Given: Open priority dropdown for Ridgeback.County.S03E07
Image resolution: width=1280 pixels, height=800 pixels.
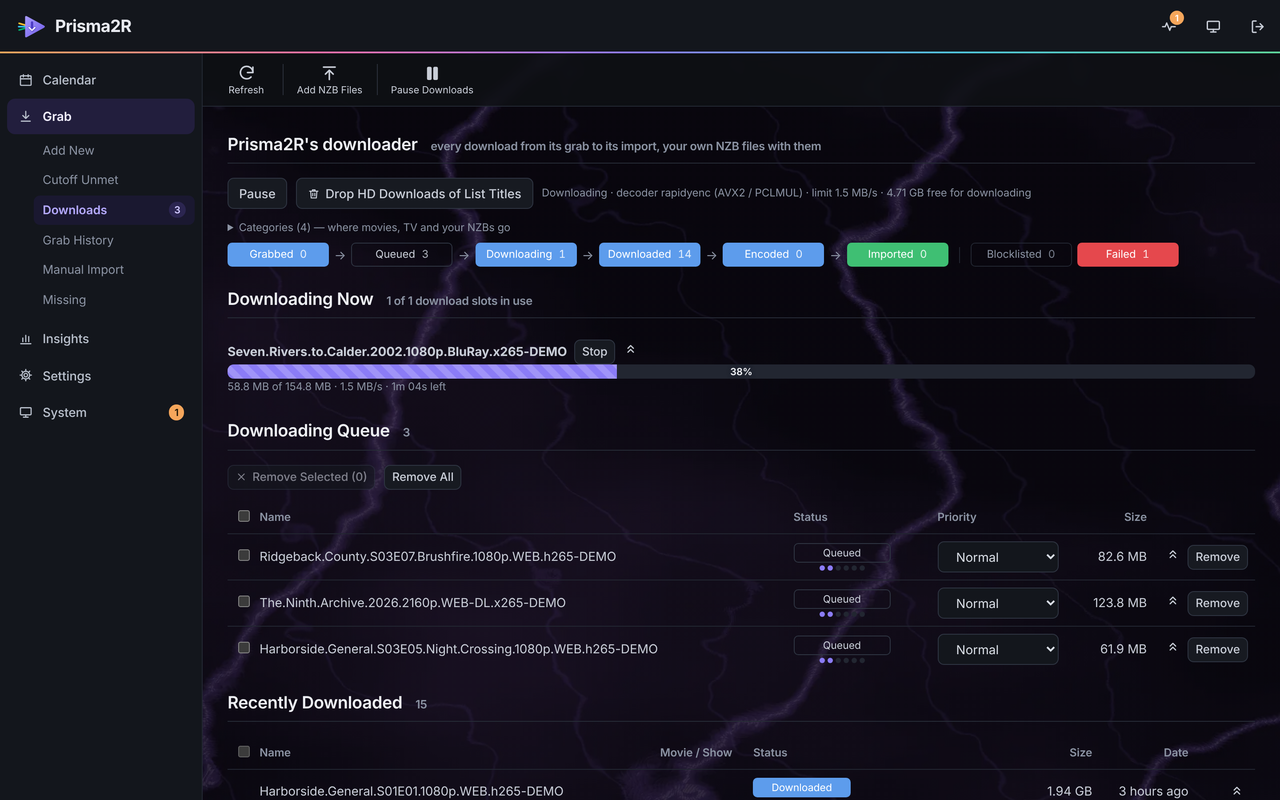Looking at the screenshot, I should (998, 557).
